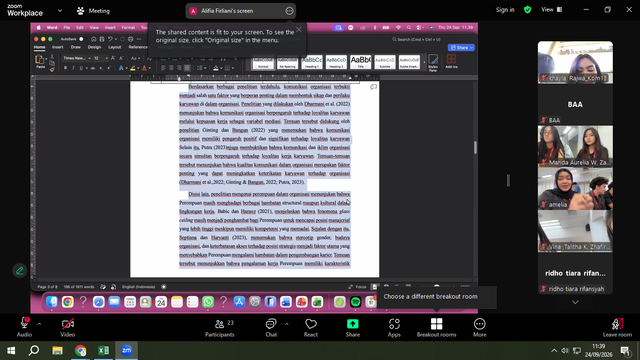This screenshot has width=640, height=360.
Task: Open shared screen options beside Alifia Firliani's screen
Action: click(x=289, y=11)
